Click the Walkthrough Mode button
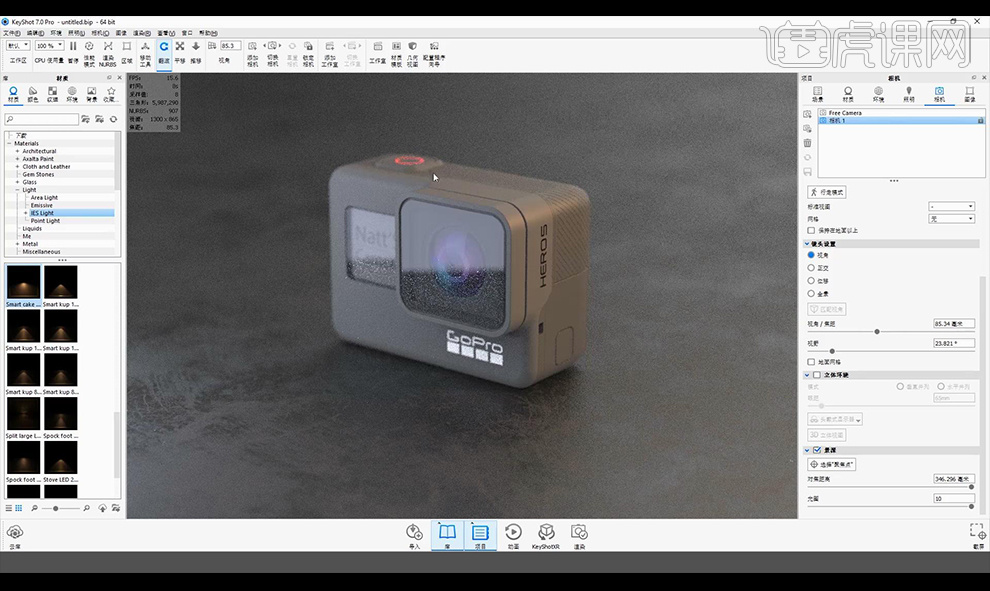 click(826, 192)
